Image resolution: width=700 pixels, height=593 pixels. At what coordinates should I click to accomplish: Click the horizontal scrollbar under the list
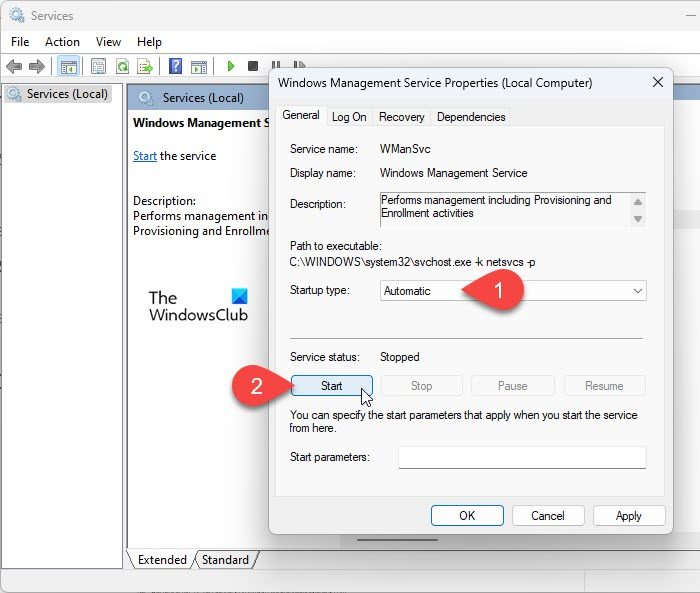pos(397,540)
